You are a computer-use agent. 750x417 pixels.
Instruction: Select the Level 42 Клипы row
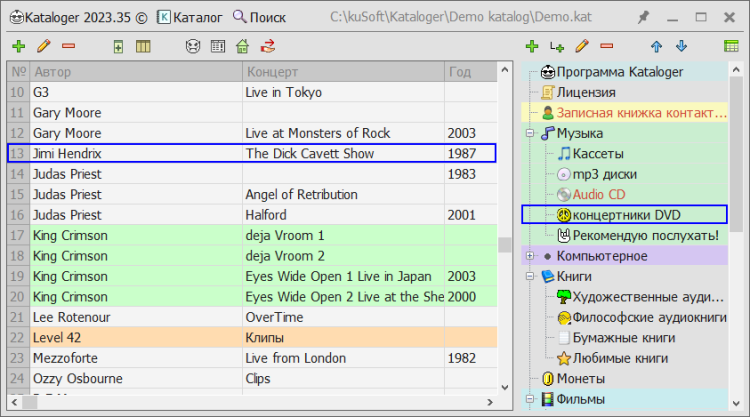252,338
